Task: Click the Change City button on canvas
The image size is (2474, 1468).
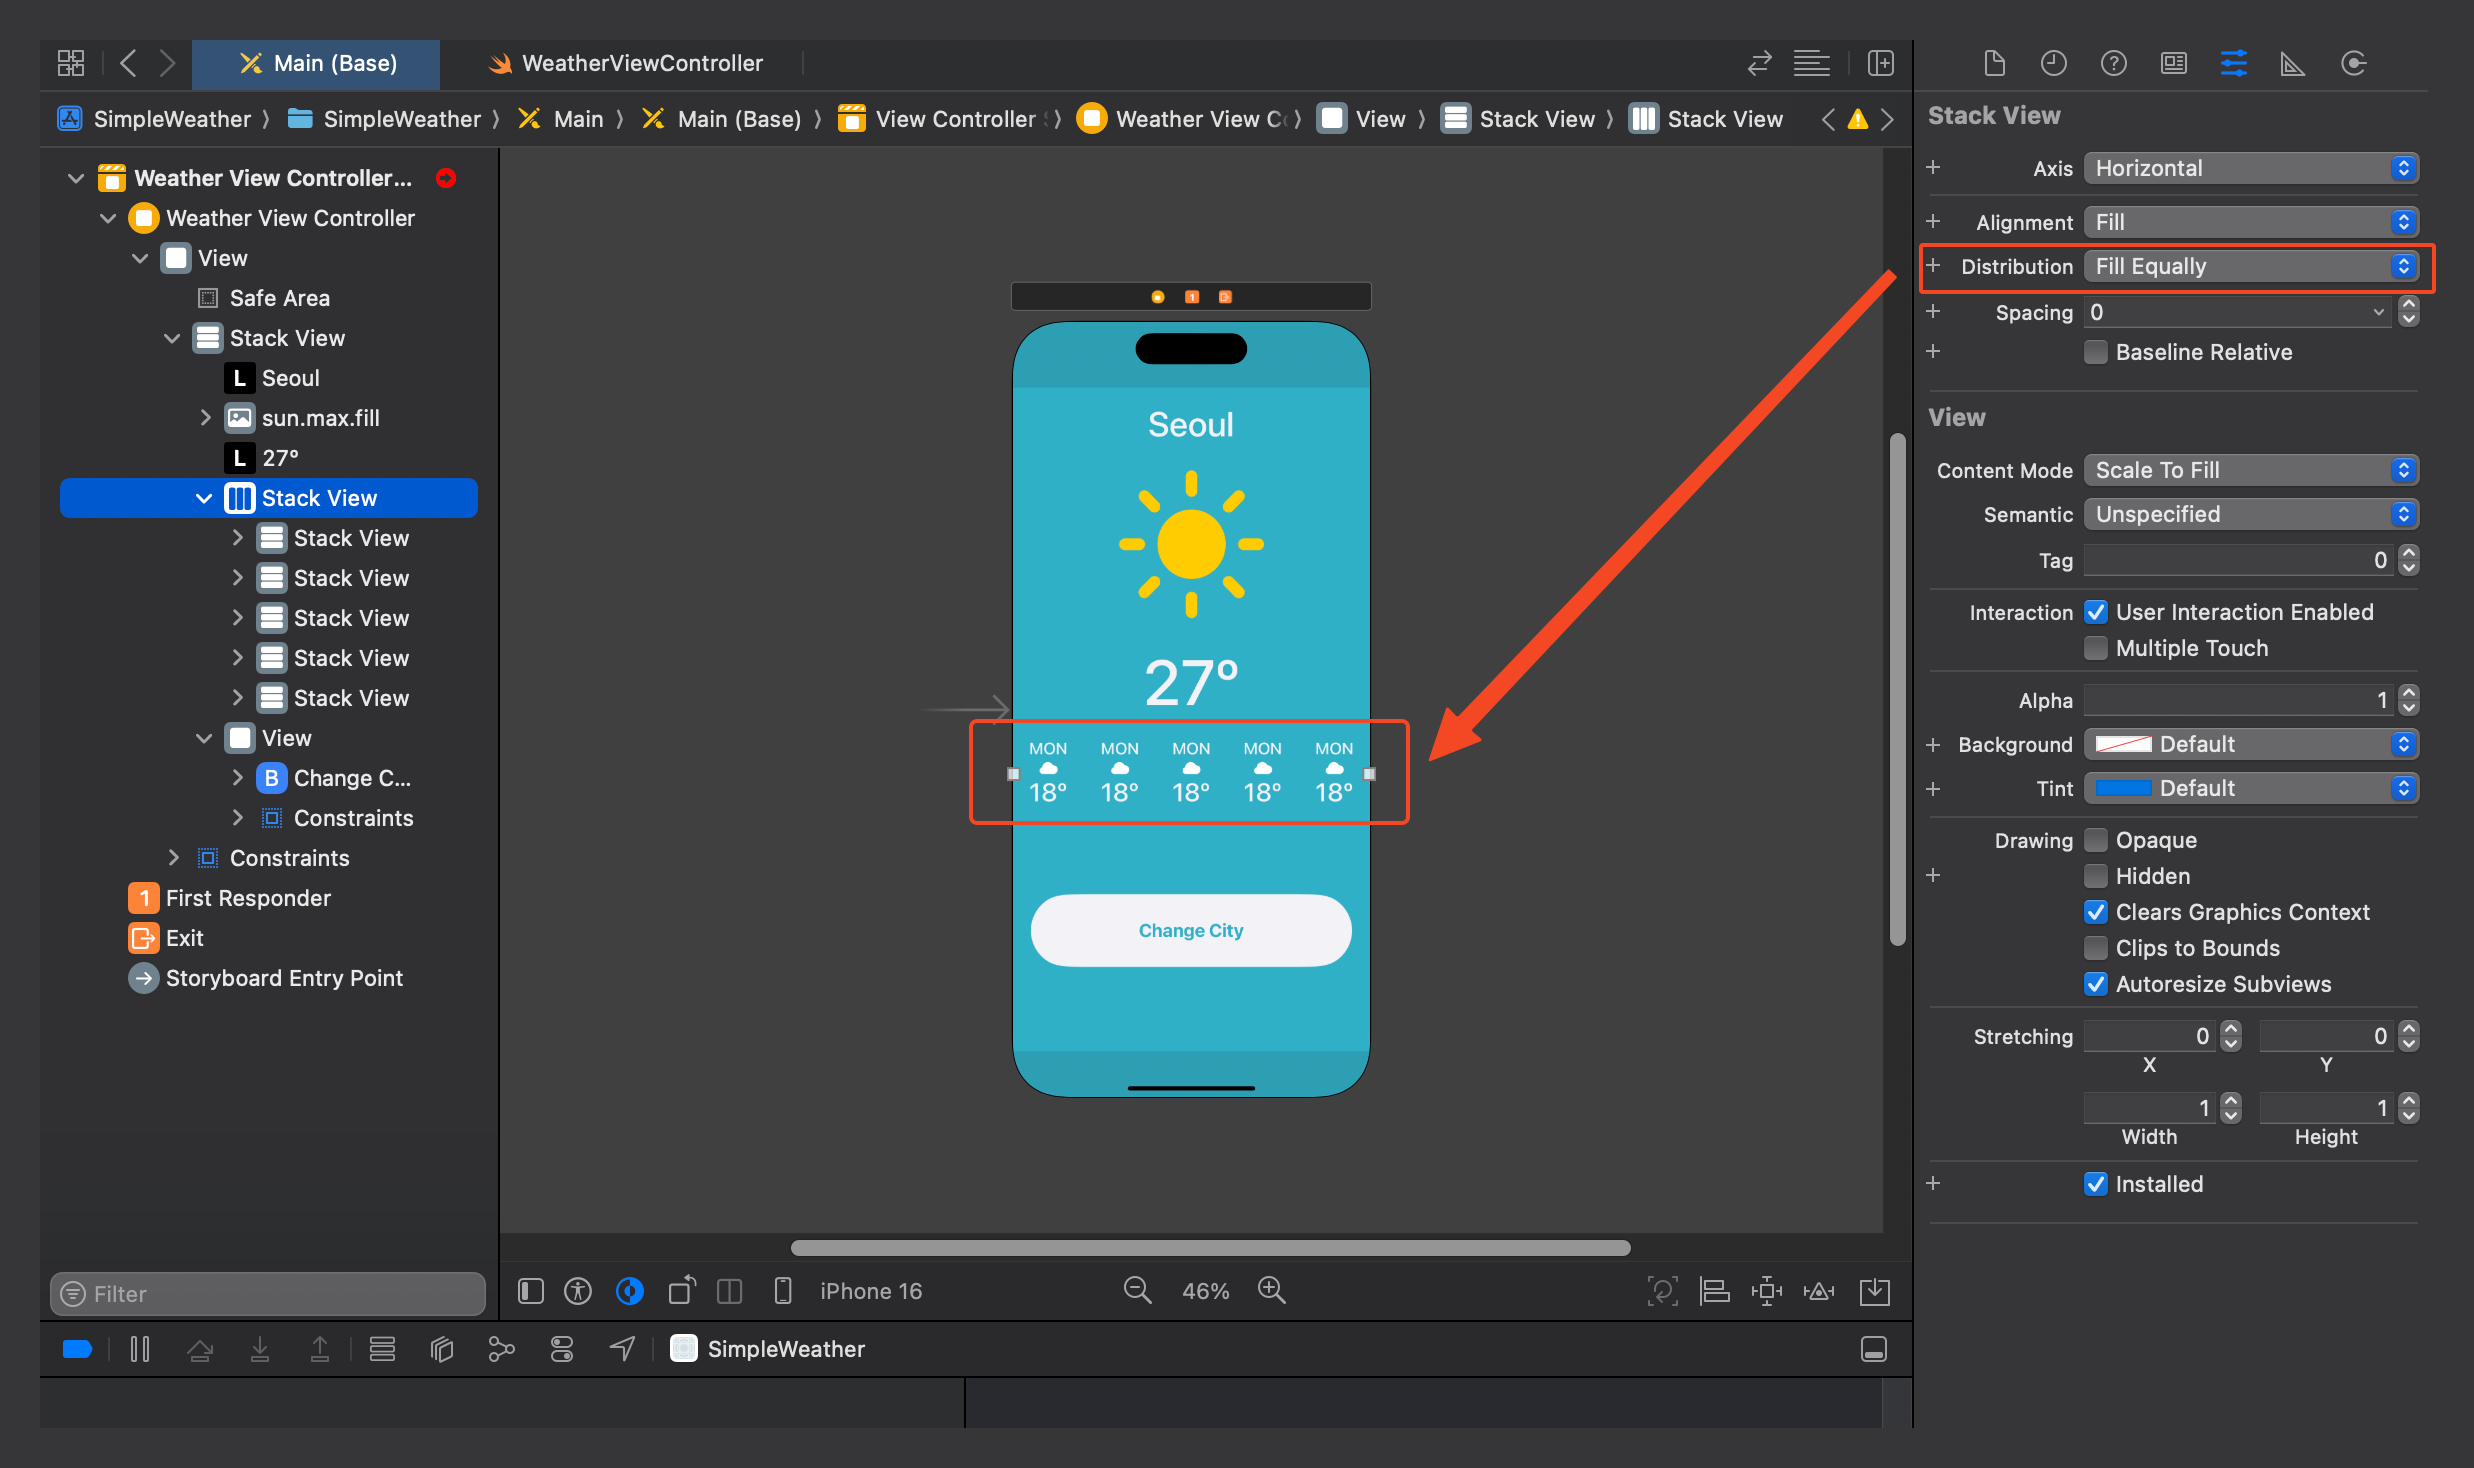Action: coord(1190,930)
